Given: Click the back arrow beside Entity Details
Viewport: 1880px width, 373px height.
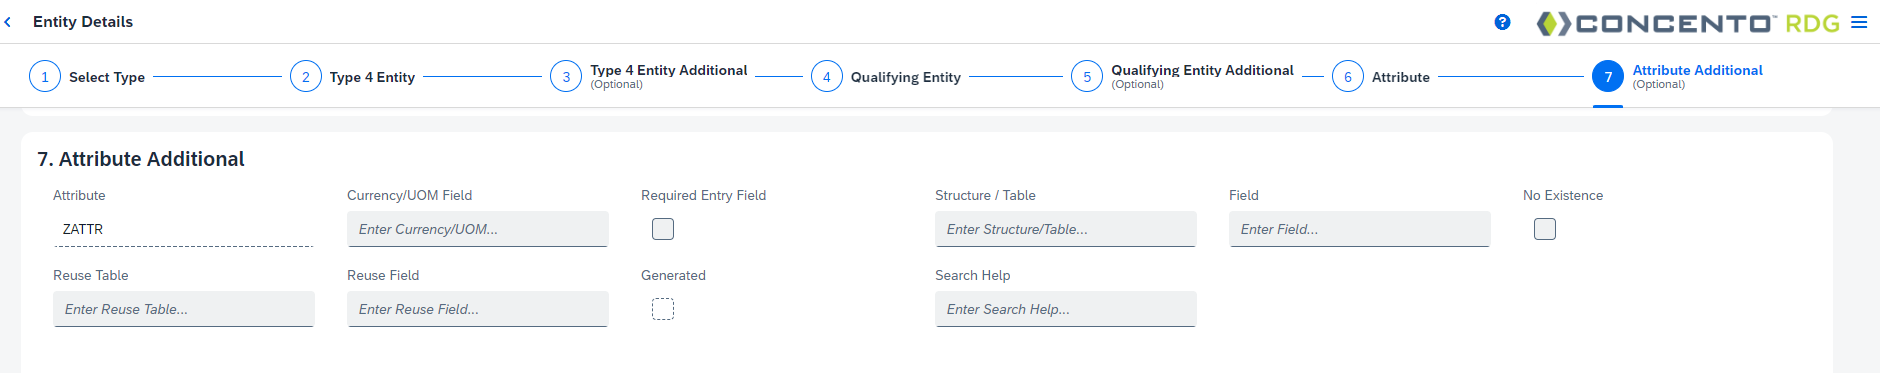Looking at the screenshot, I should coord(8,22).
